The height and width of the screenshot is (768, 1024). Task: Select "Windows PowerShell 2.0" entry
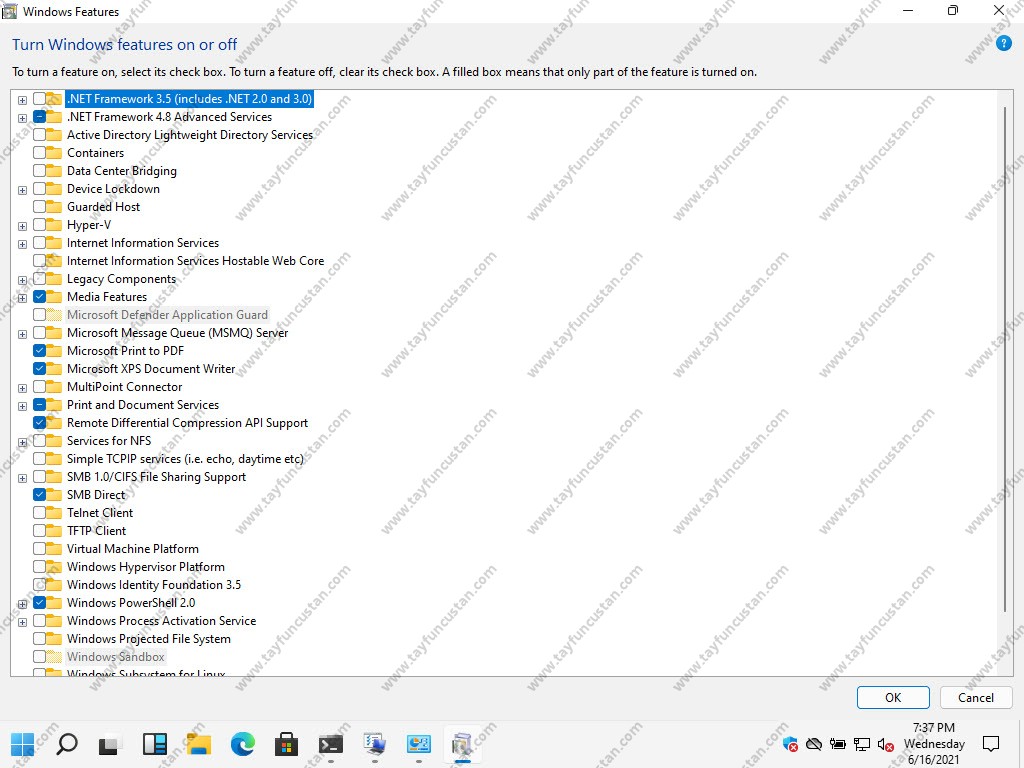131,603
